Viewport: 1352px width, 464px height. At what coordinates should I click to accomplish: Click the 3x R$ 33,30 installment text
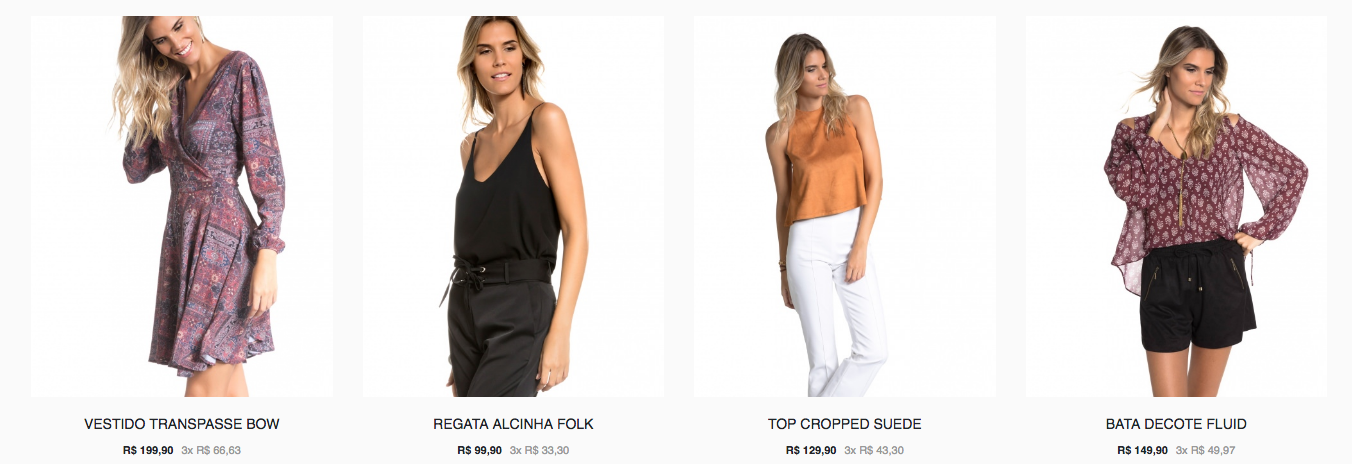[x=539, y=450]
